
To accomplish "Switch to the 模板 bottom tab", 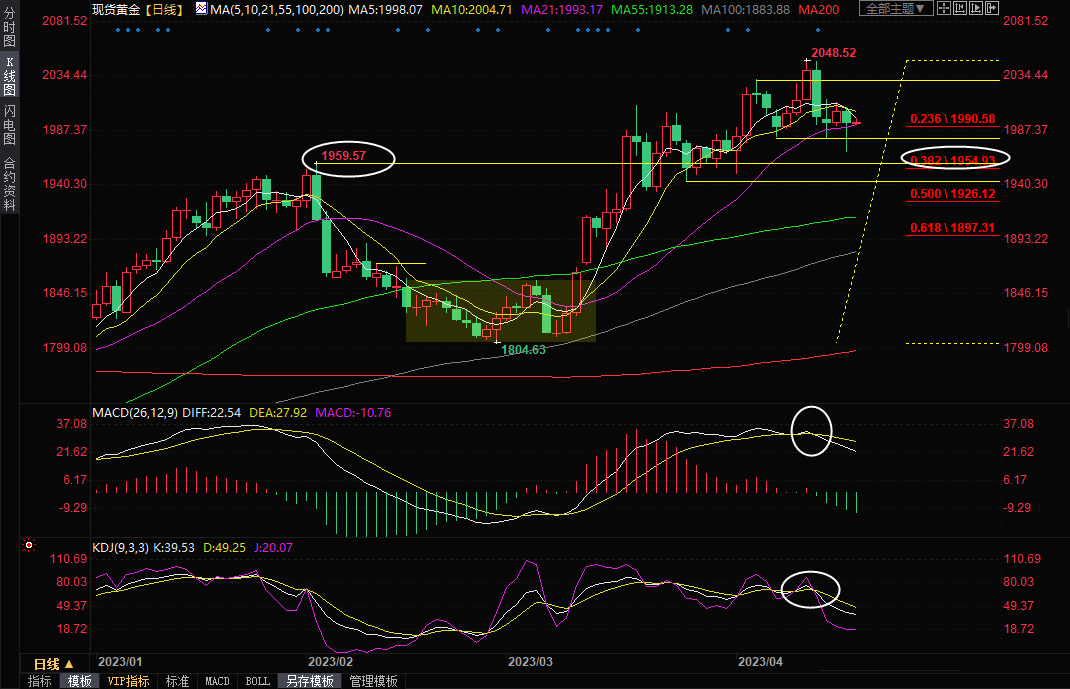I will [80, 681].
